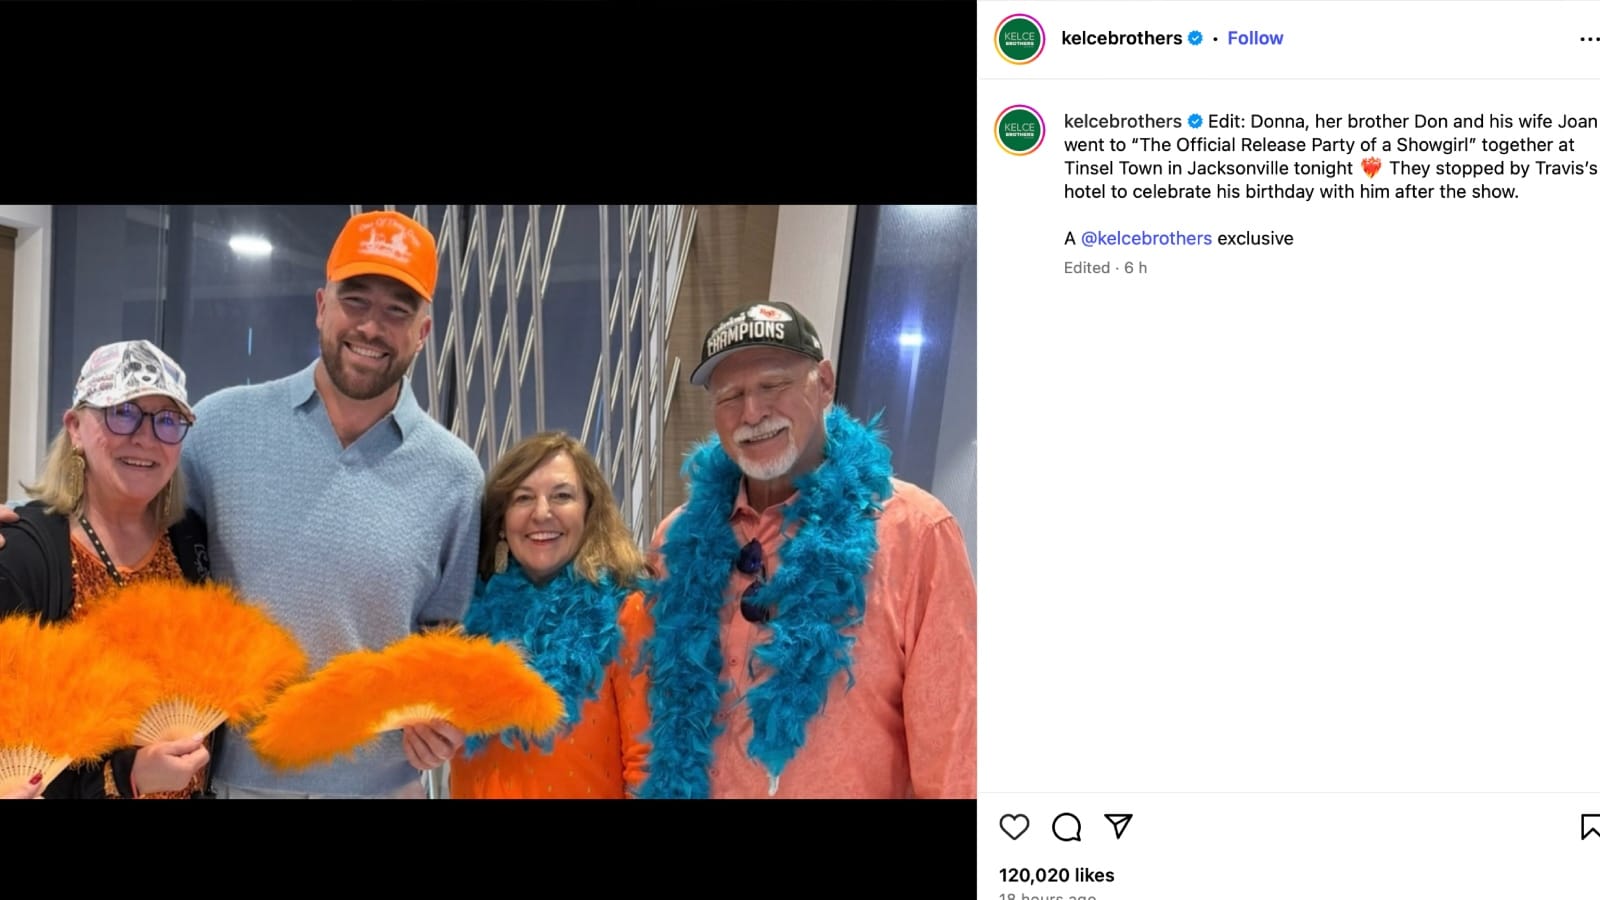Click the heart emoji in the caption
The height and width of the screenshot is (900, 1600).
(x=1370, y=168)
